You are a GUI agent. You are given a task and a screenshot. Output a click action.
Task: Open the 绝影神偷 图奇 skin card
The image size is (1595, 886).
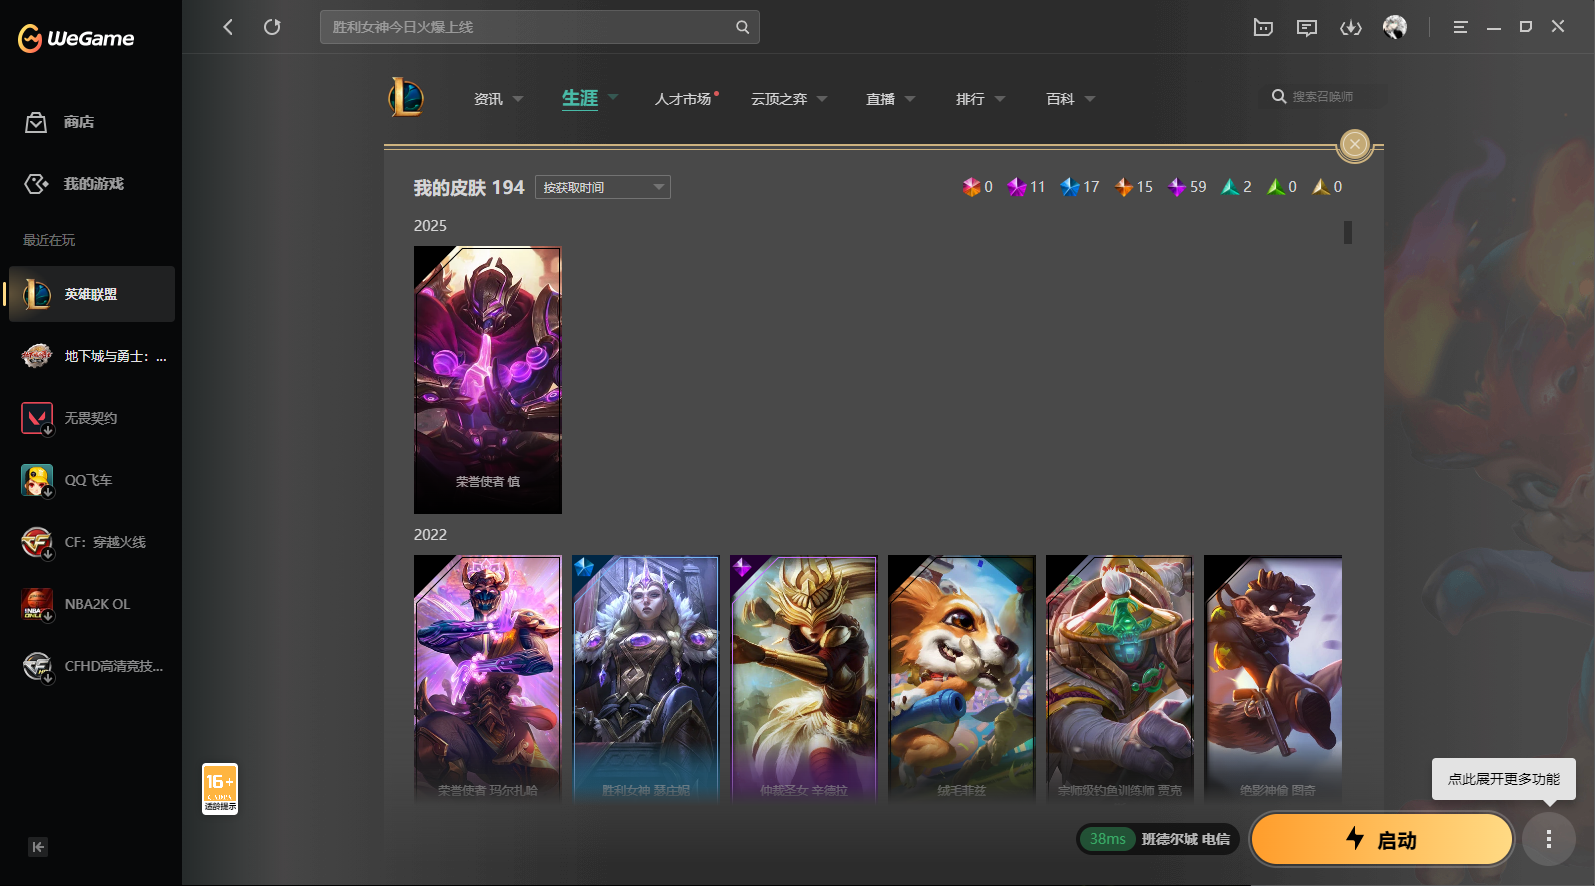pyautogui.click(x=1273, y=679)
